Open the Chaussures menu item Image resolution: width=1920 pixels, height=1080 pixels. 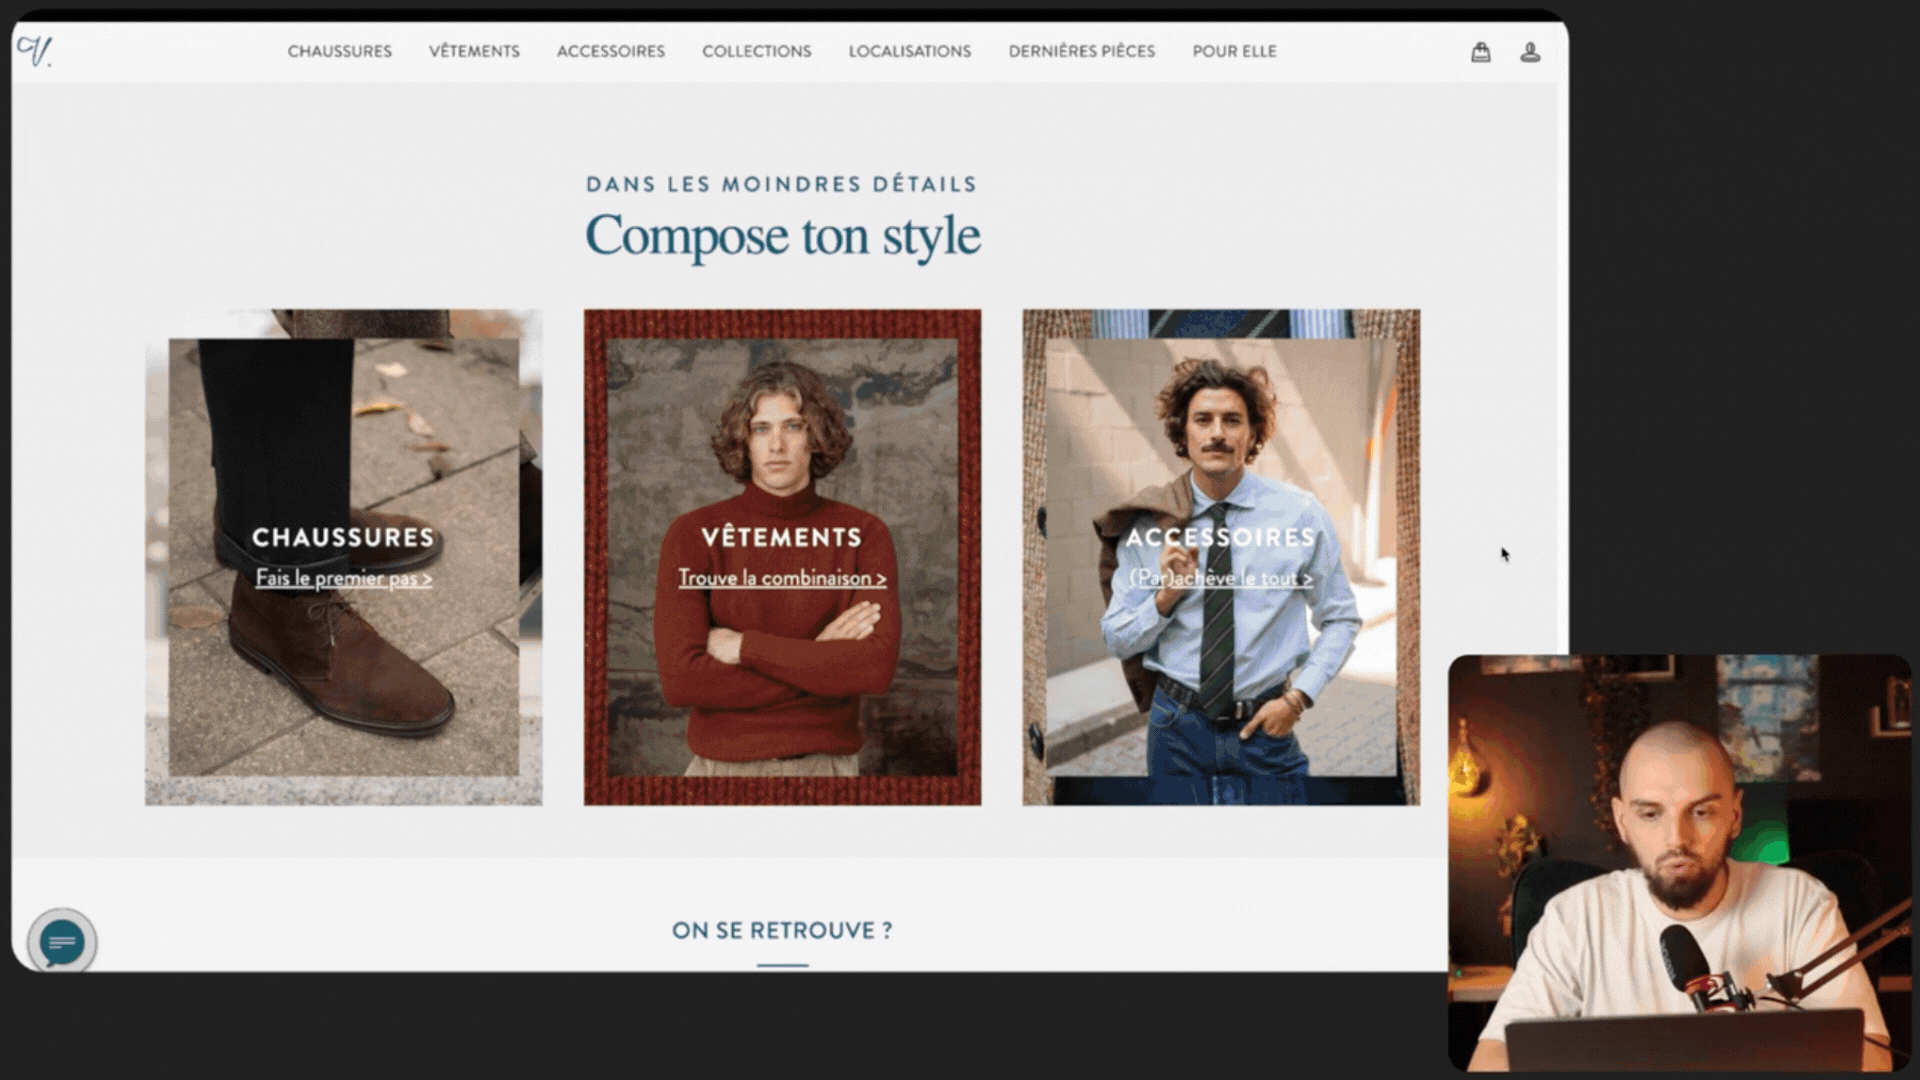tap(339, 51)
